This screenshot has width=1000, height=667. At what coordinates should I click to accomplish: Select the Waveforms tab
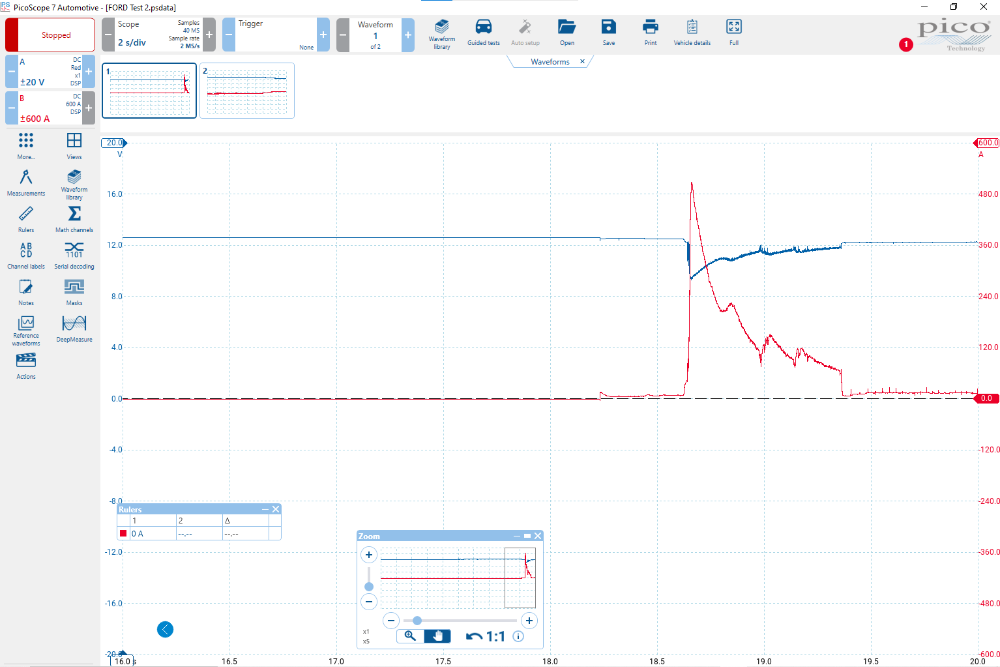point(550,62)
